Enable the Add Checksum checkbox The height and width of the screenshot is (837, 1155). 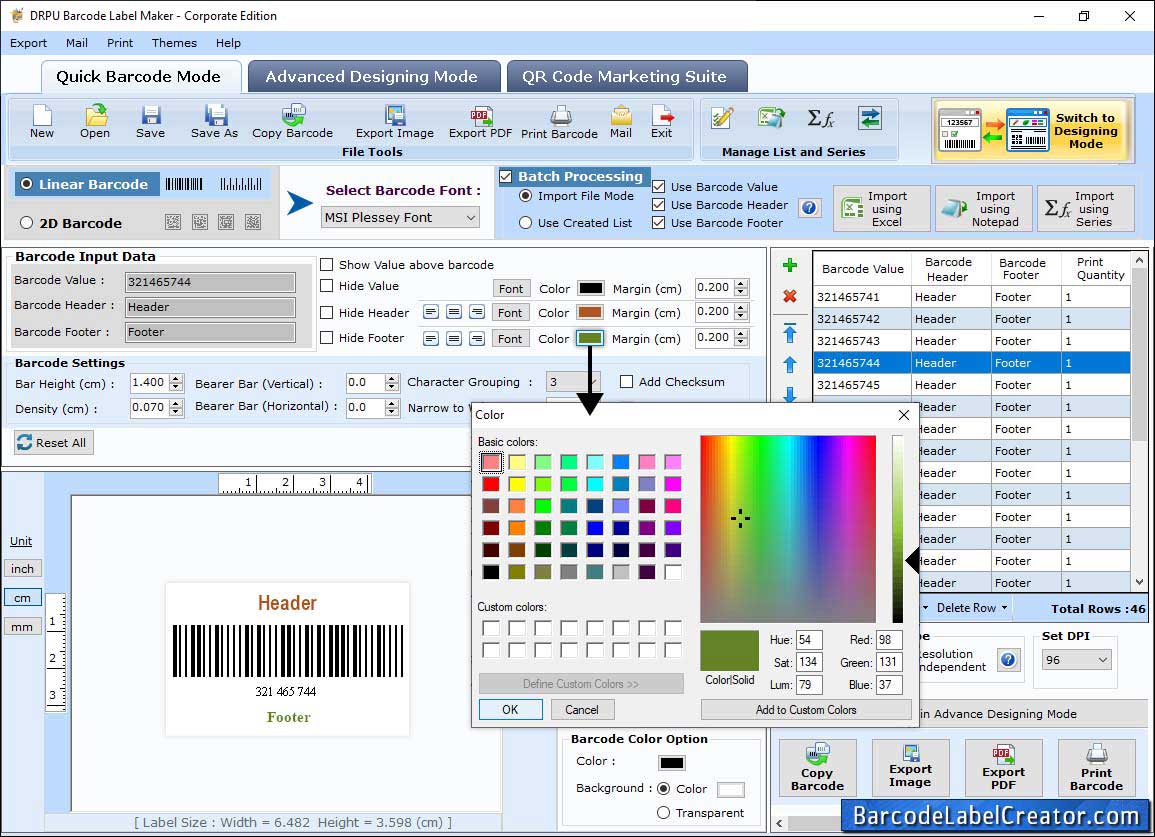click(626, 382)
